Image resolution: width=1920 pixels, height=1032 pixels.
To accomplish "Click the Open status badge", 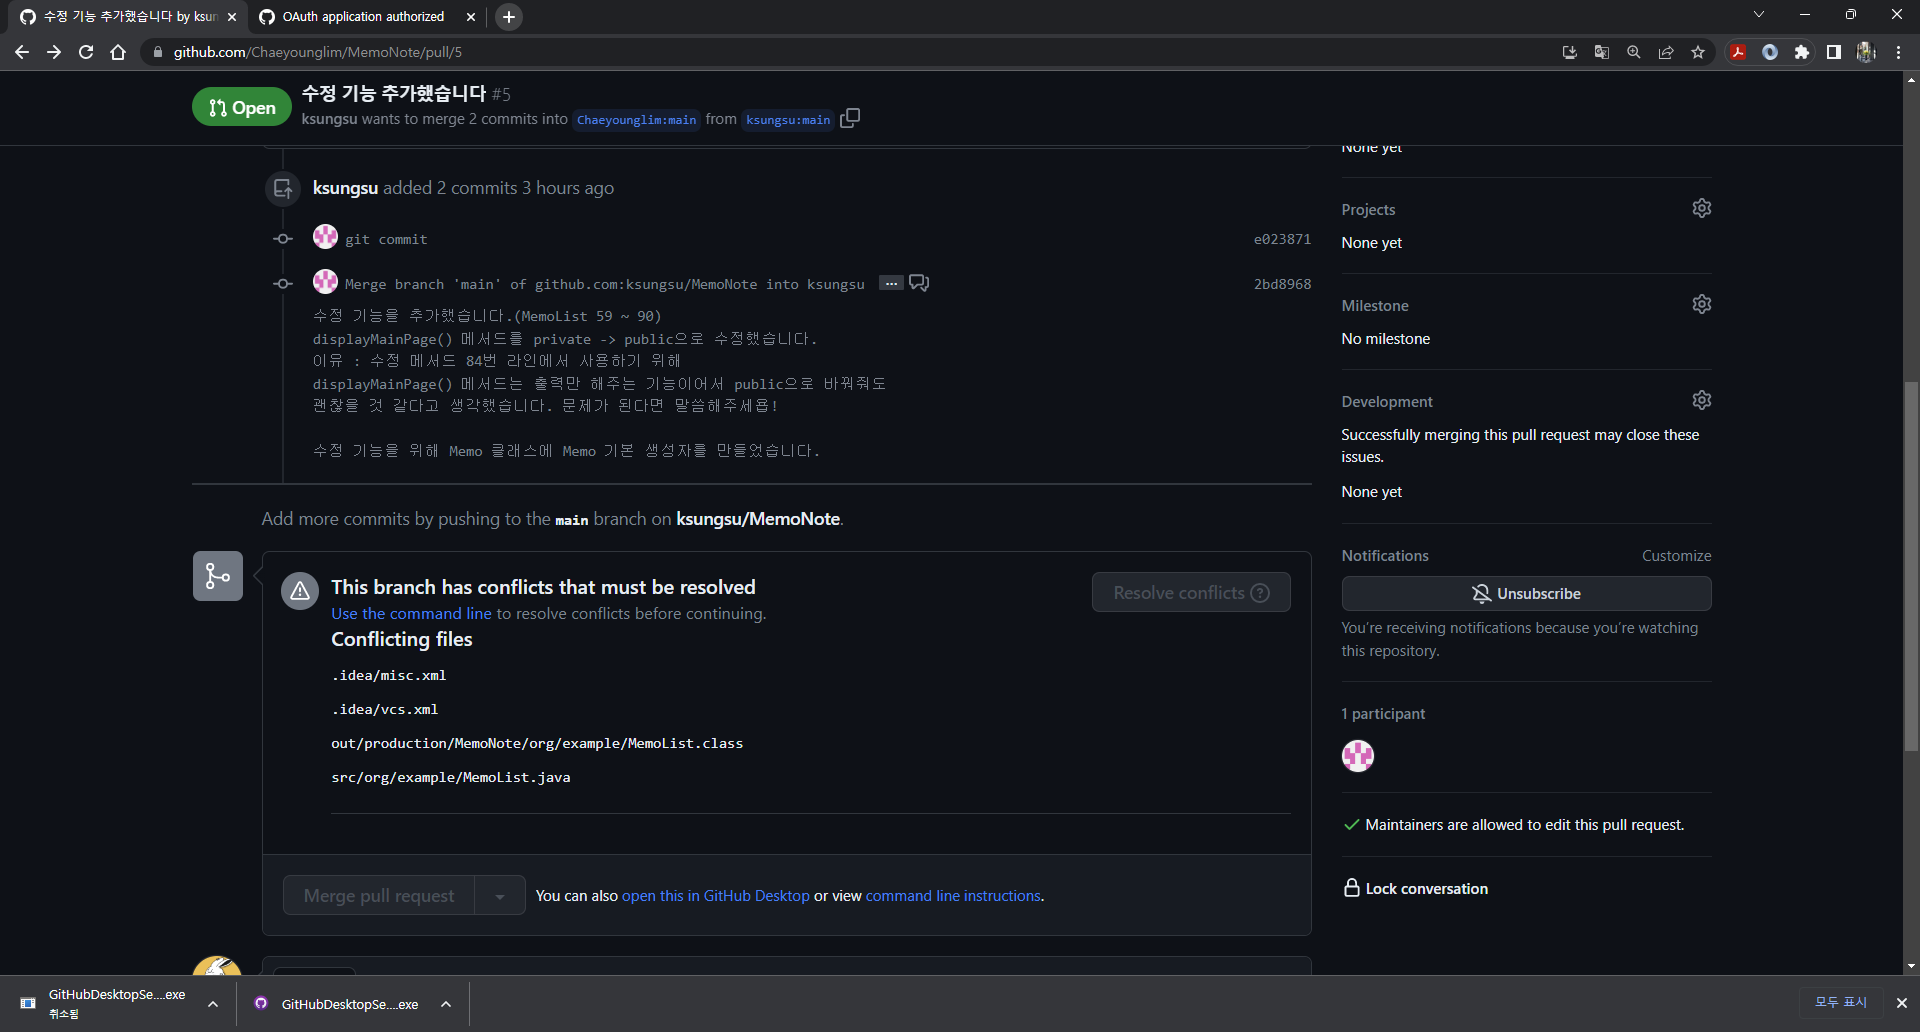I will click(241, 107).
